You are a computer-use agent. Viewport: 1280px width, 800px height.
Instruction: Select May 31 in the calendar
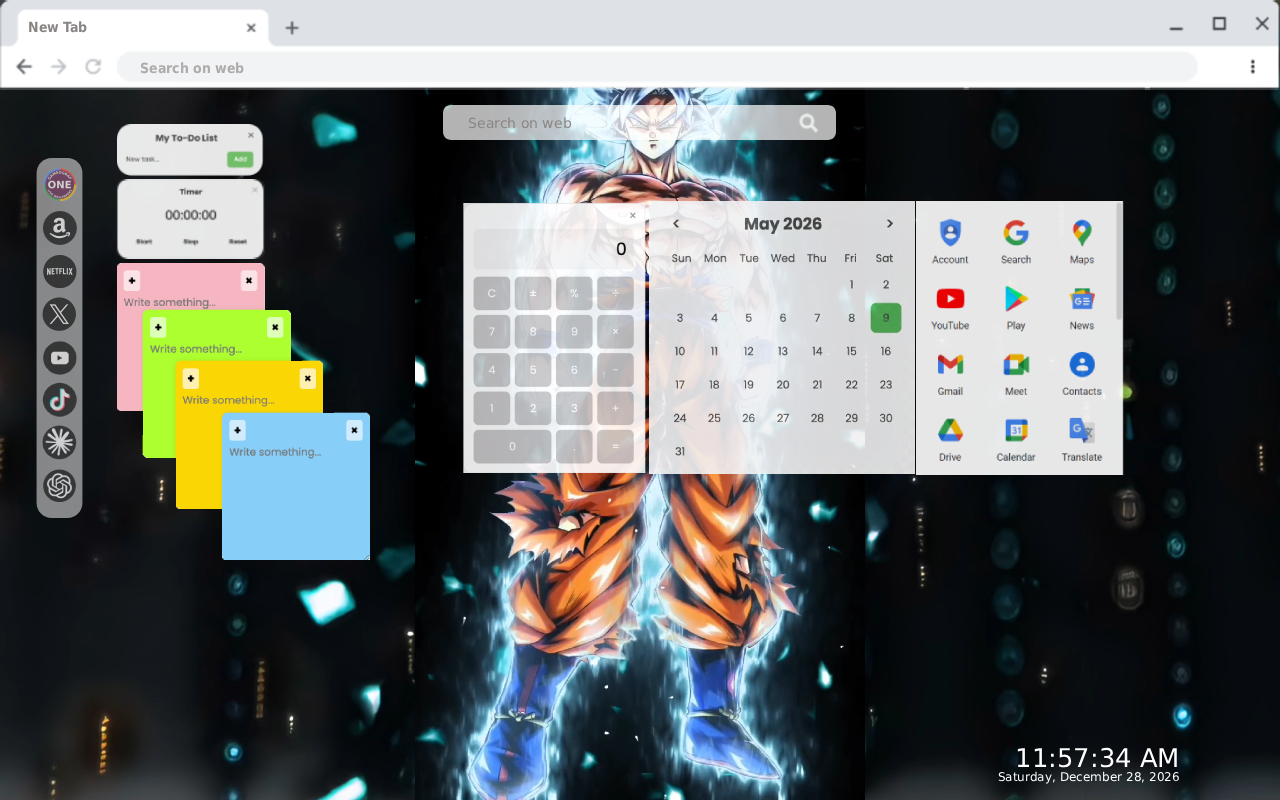click(x=680, y=451)
